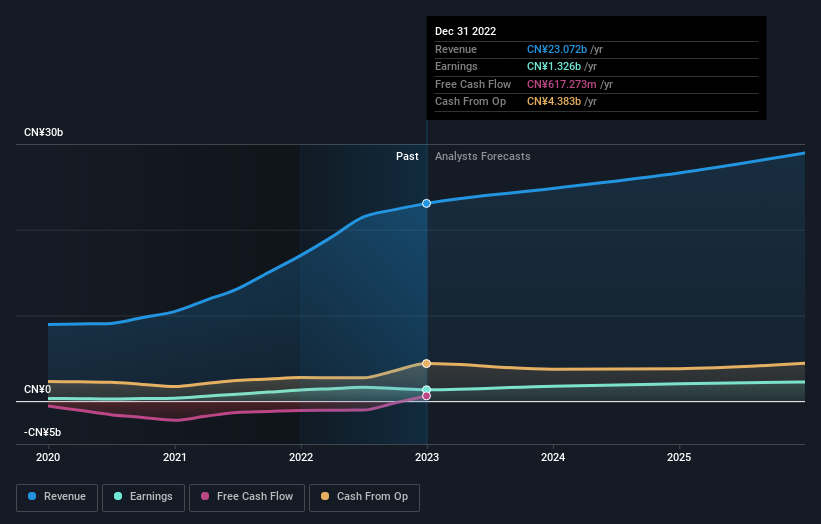This screenshot has height=524, width=821.
Task: Select the pink Free Cash Flow data point
Action: [x=427, y=396]
